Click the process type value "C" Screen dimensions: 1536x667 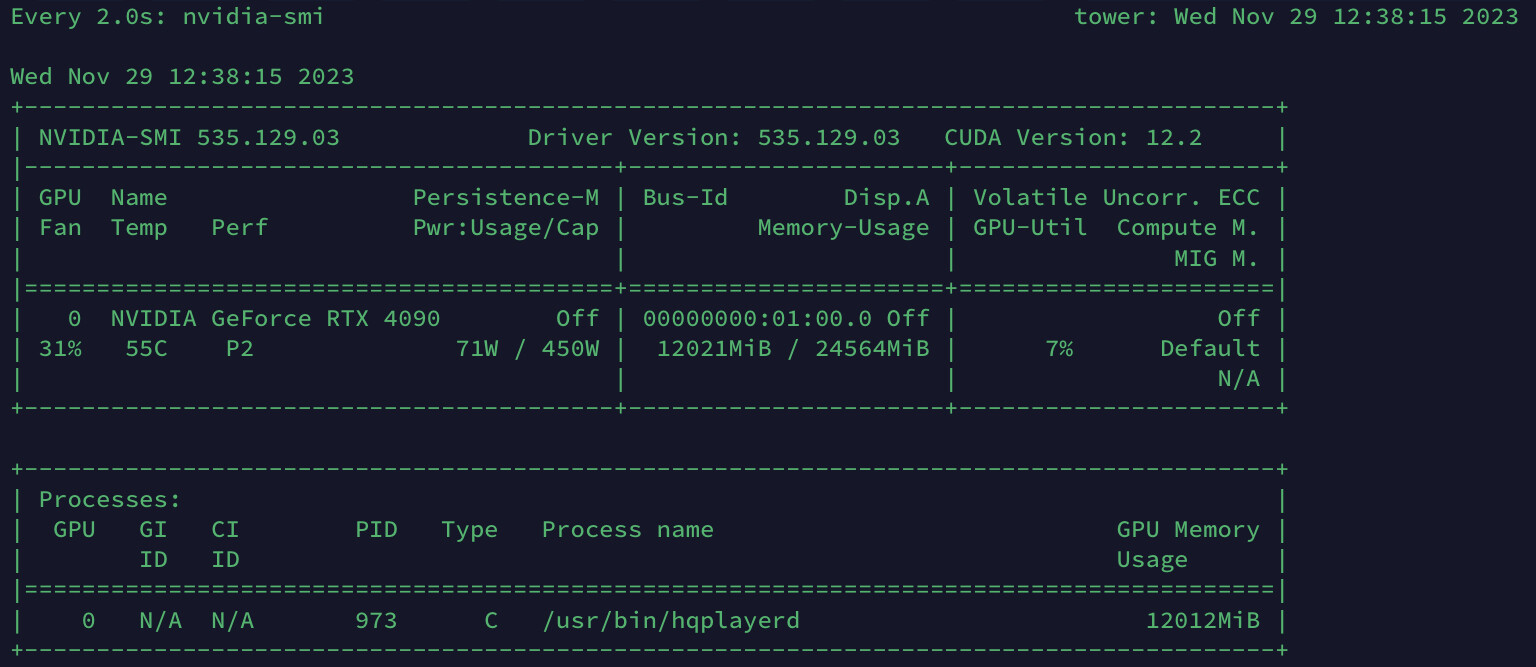pos(491,620)
